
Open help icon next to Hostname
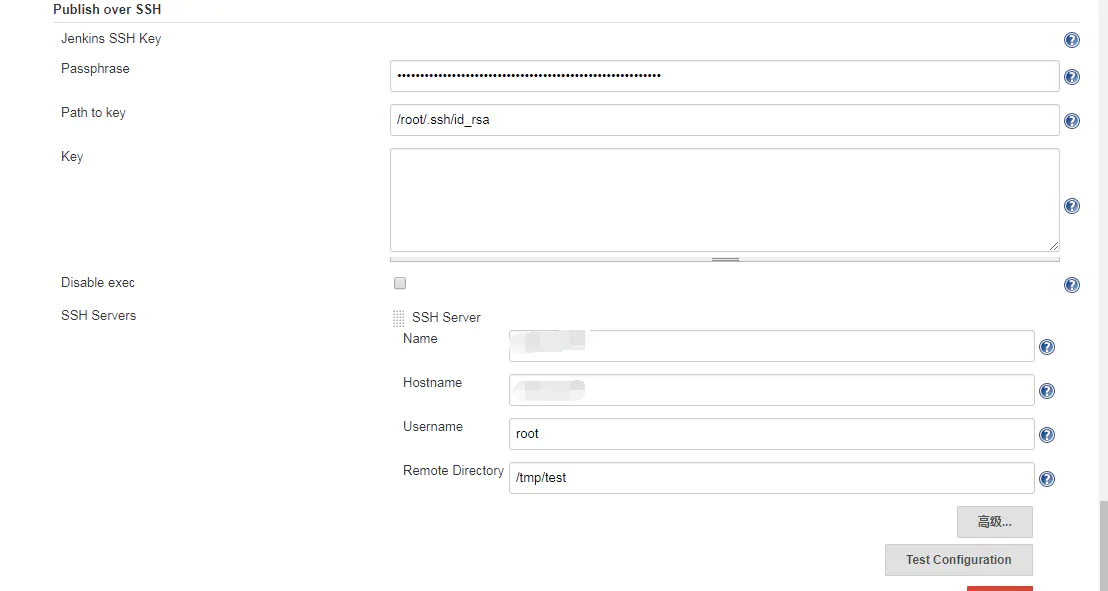coord(1047,391)
